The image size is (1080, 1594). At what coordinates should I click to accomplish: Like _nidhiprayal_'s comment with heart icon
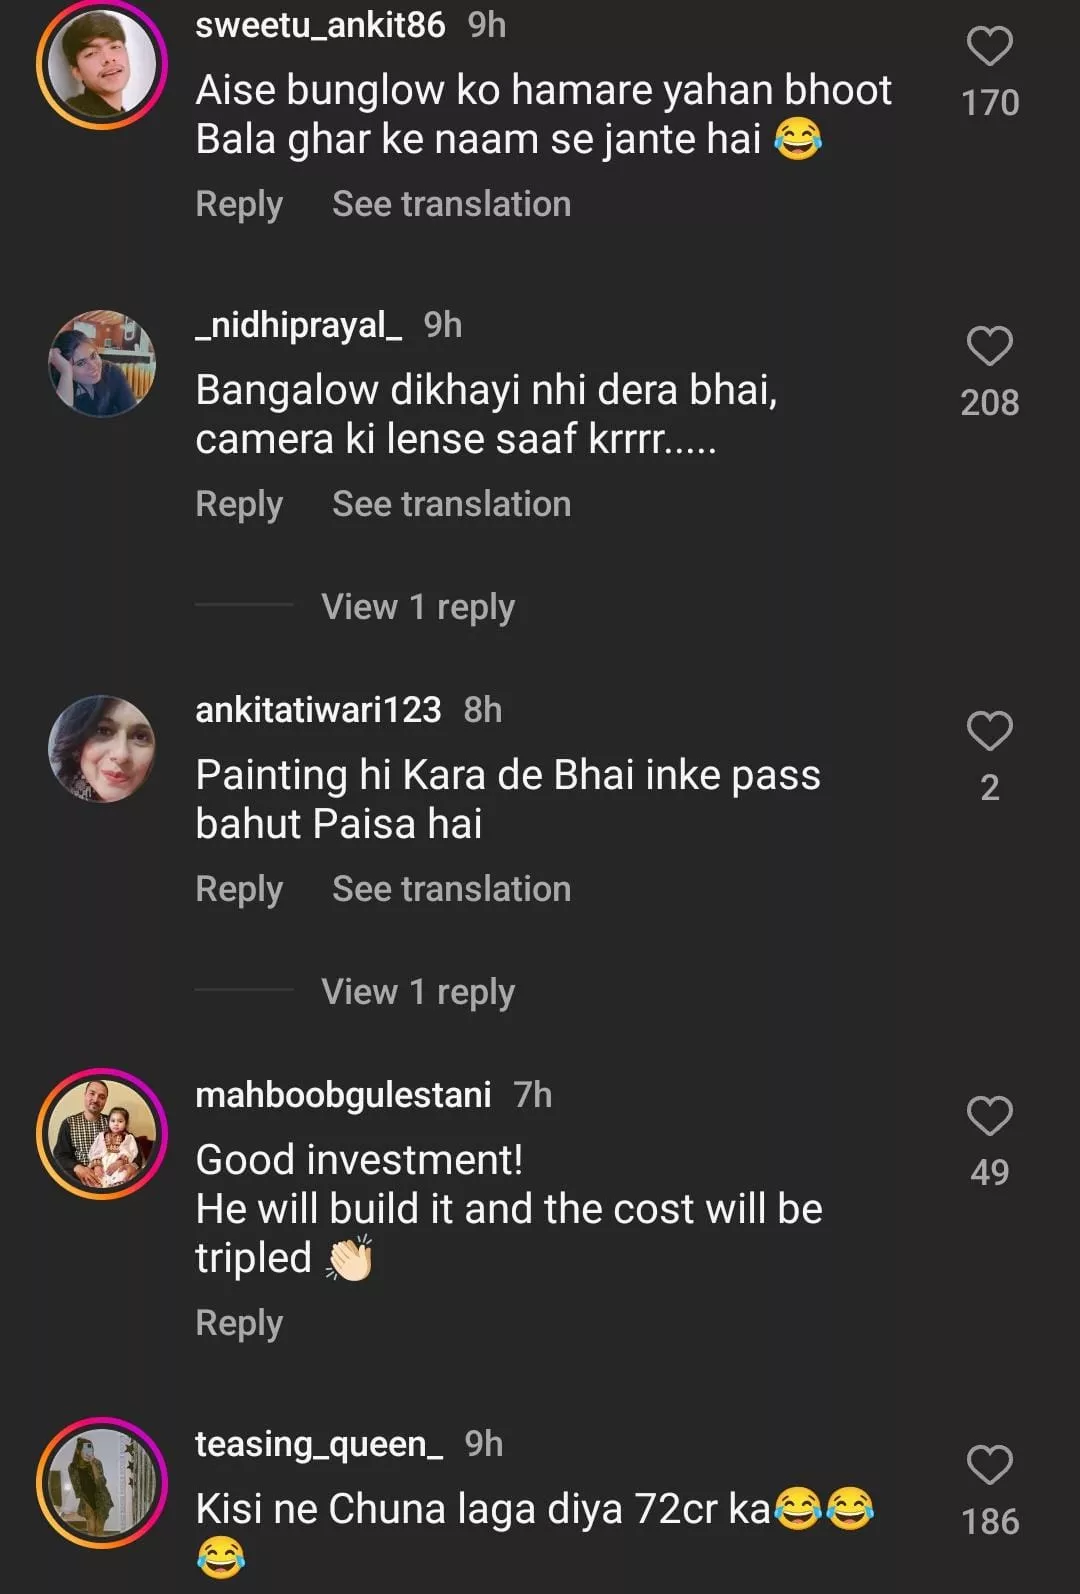(989, 347)
